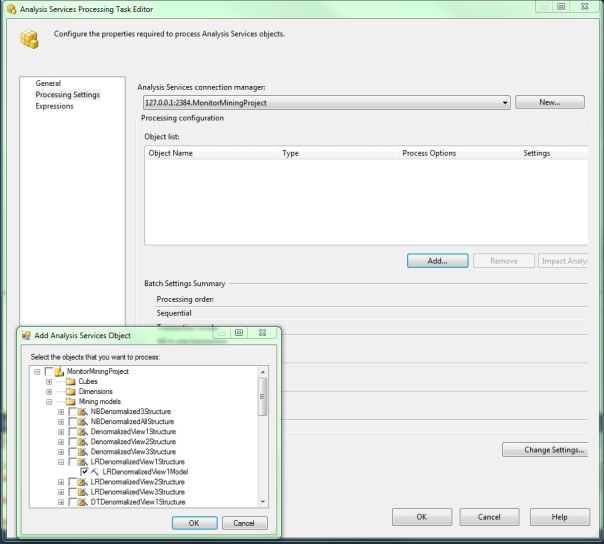The height and width of the screenshot is (544, 604).
Task: Click Help in the Task Editor
Action: (560, 517)
